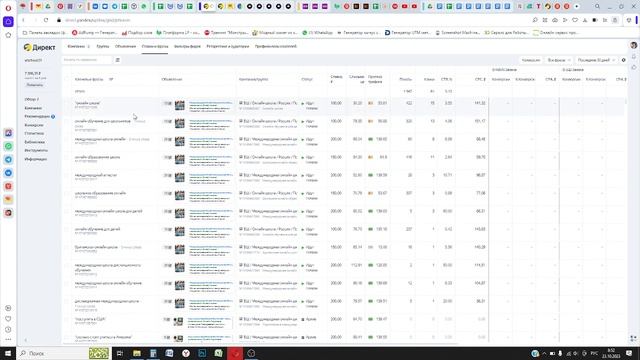Open Статистика in the left navigation
The image size is (640, 360).
[34, 133]
